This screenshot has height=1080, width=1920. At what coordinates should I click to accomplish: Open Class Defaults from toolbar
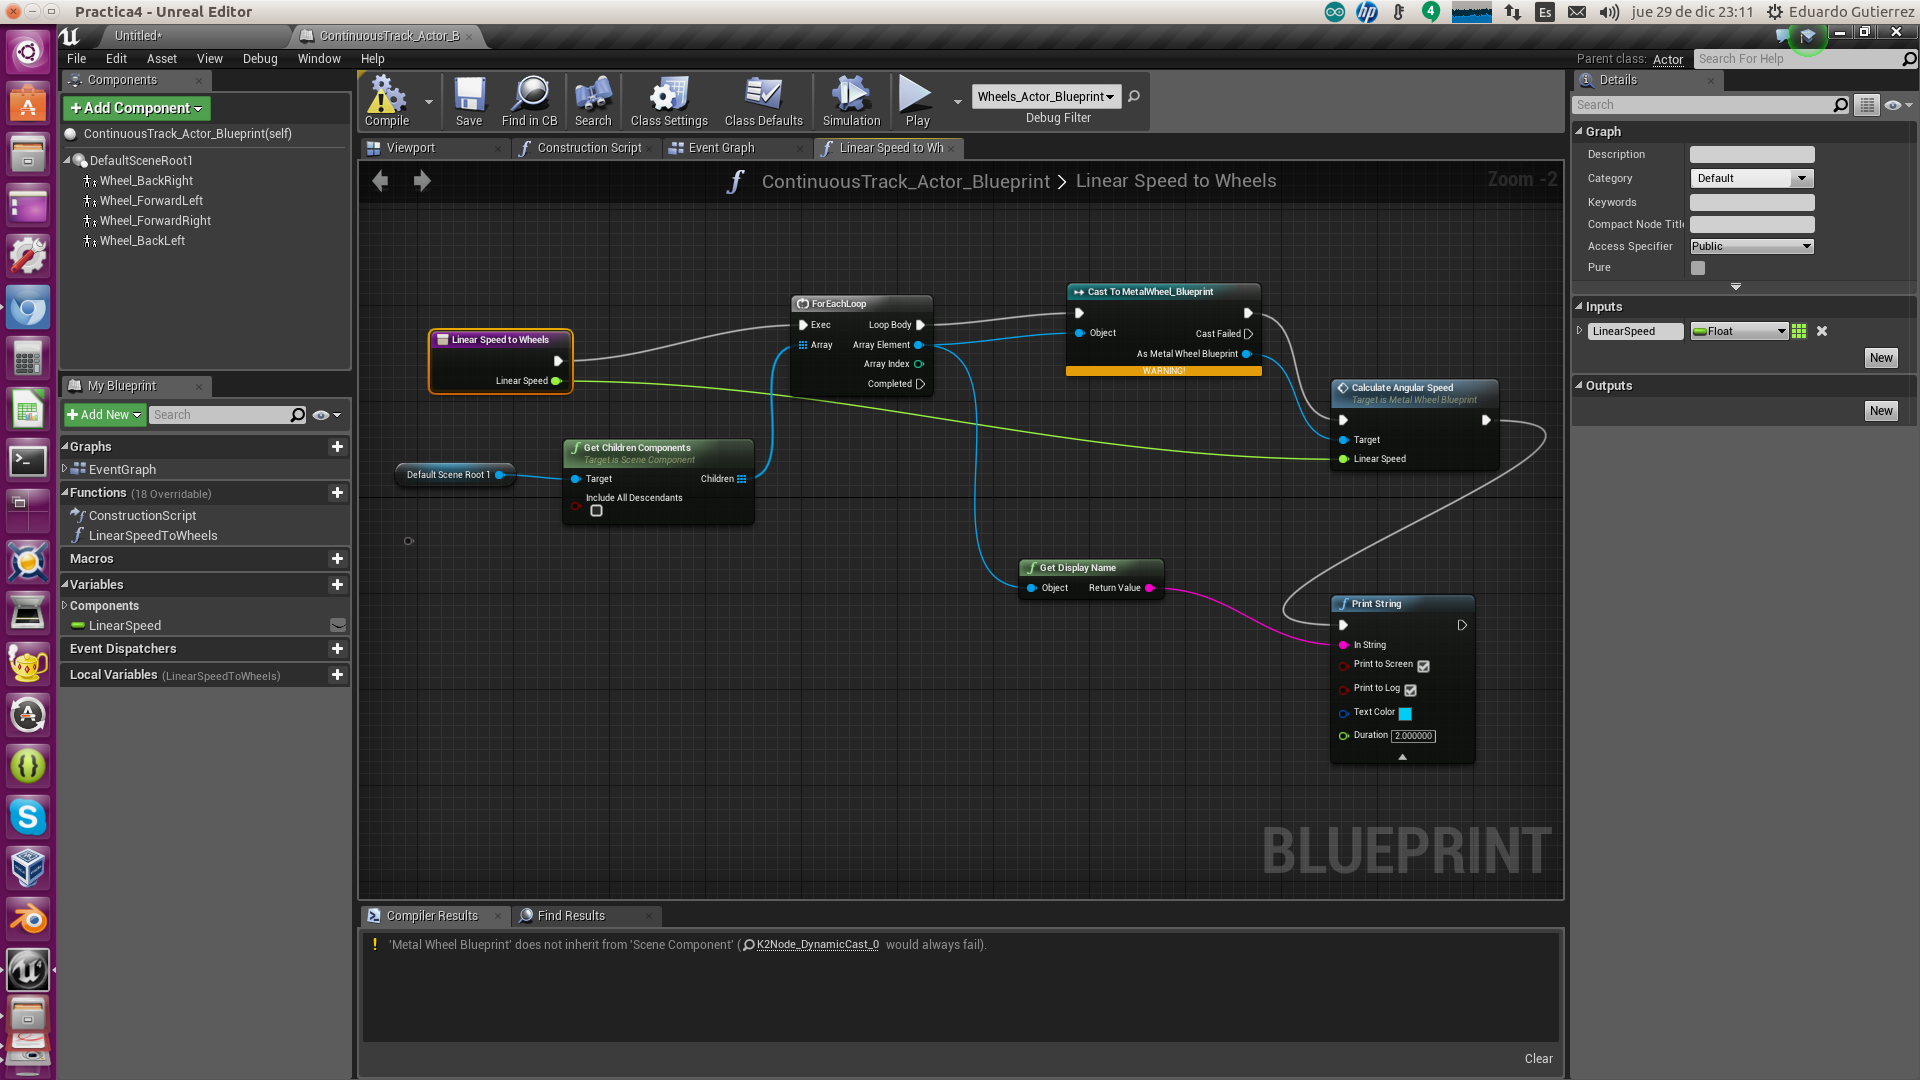[x=763, y=101]
